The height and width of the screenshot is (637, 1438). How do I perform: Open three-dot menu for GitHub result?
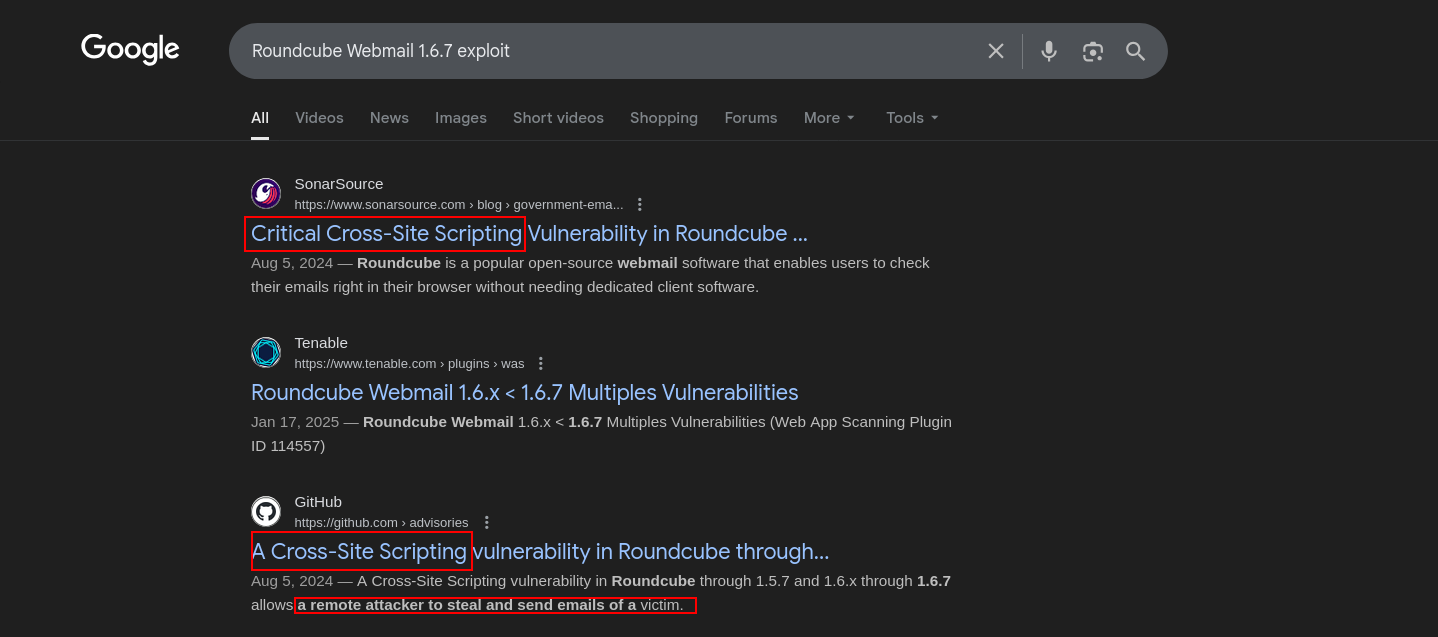pos(486,522)
